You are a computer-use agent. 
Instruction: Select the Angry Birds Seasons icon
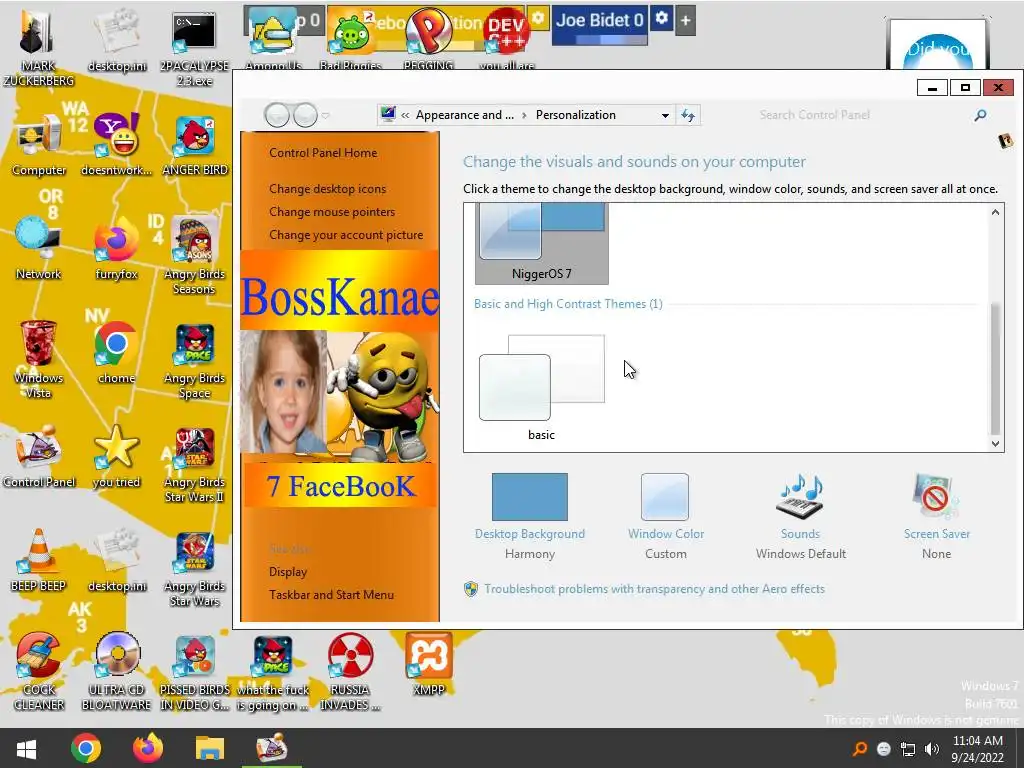195,256
